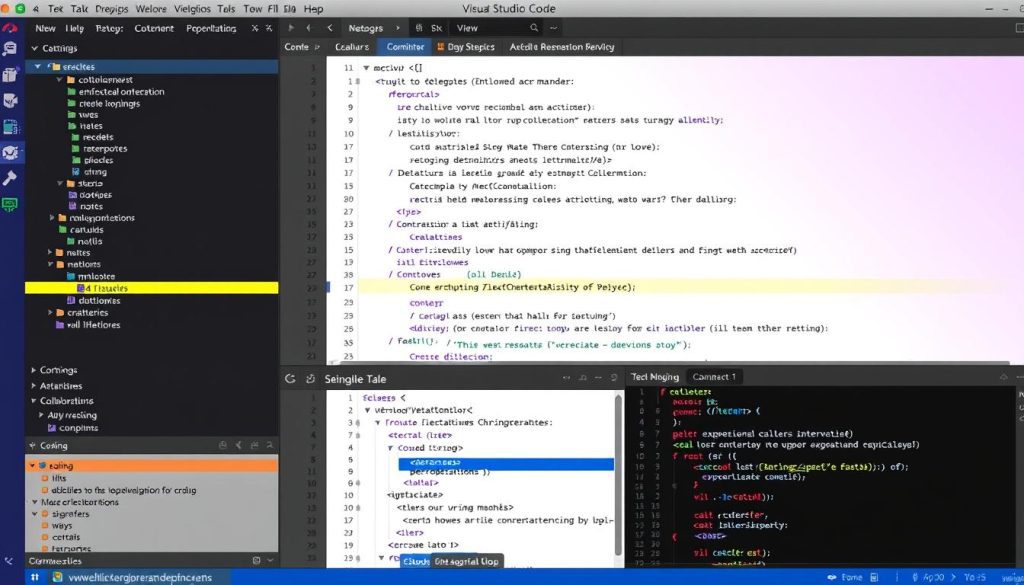This screenshot has height=585, width=1024.
Task: Switch to the Dgy Stepies tab
Action: pos(466,47)
